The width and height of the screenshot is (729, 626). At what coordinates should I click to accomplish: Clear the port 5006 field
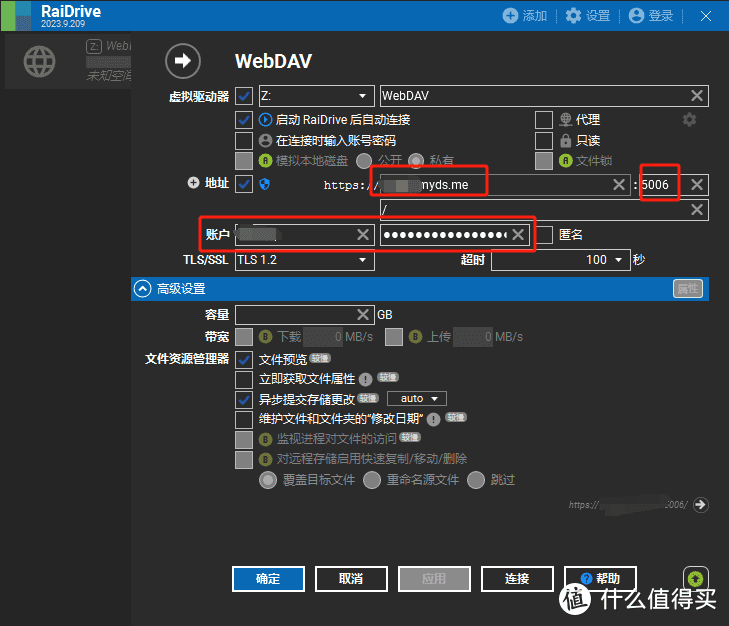[x=696, y=185]
